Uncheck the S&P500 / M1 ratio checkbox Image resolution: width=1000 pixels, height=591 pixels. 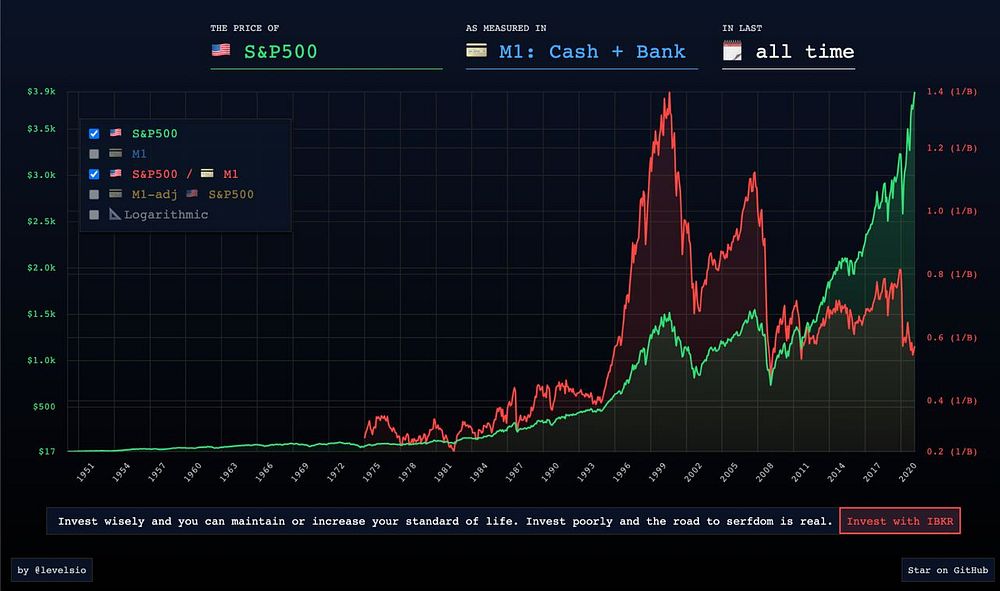(x=94, y=174)
